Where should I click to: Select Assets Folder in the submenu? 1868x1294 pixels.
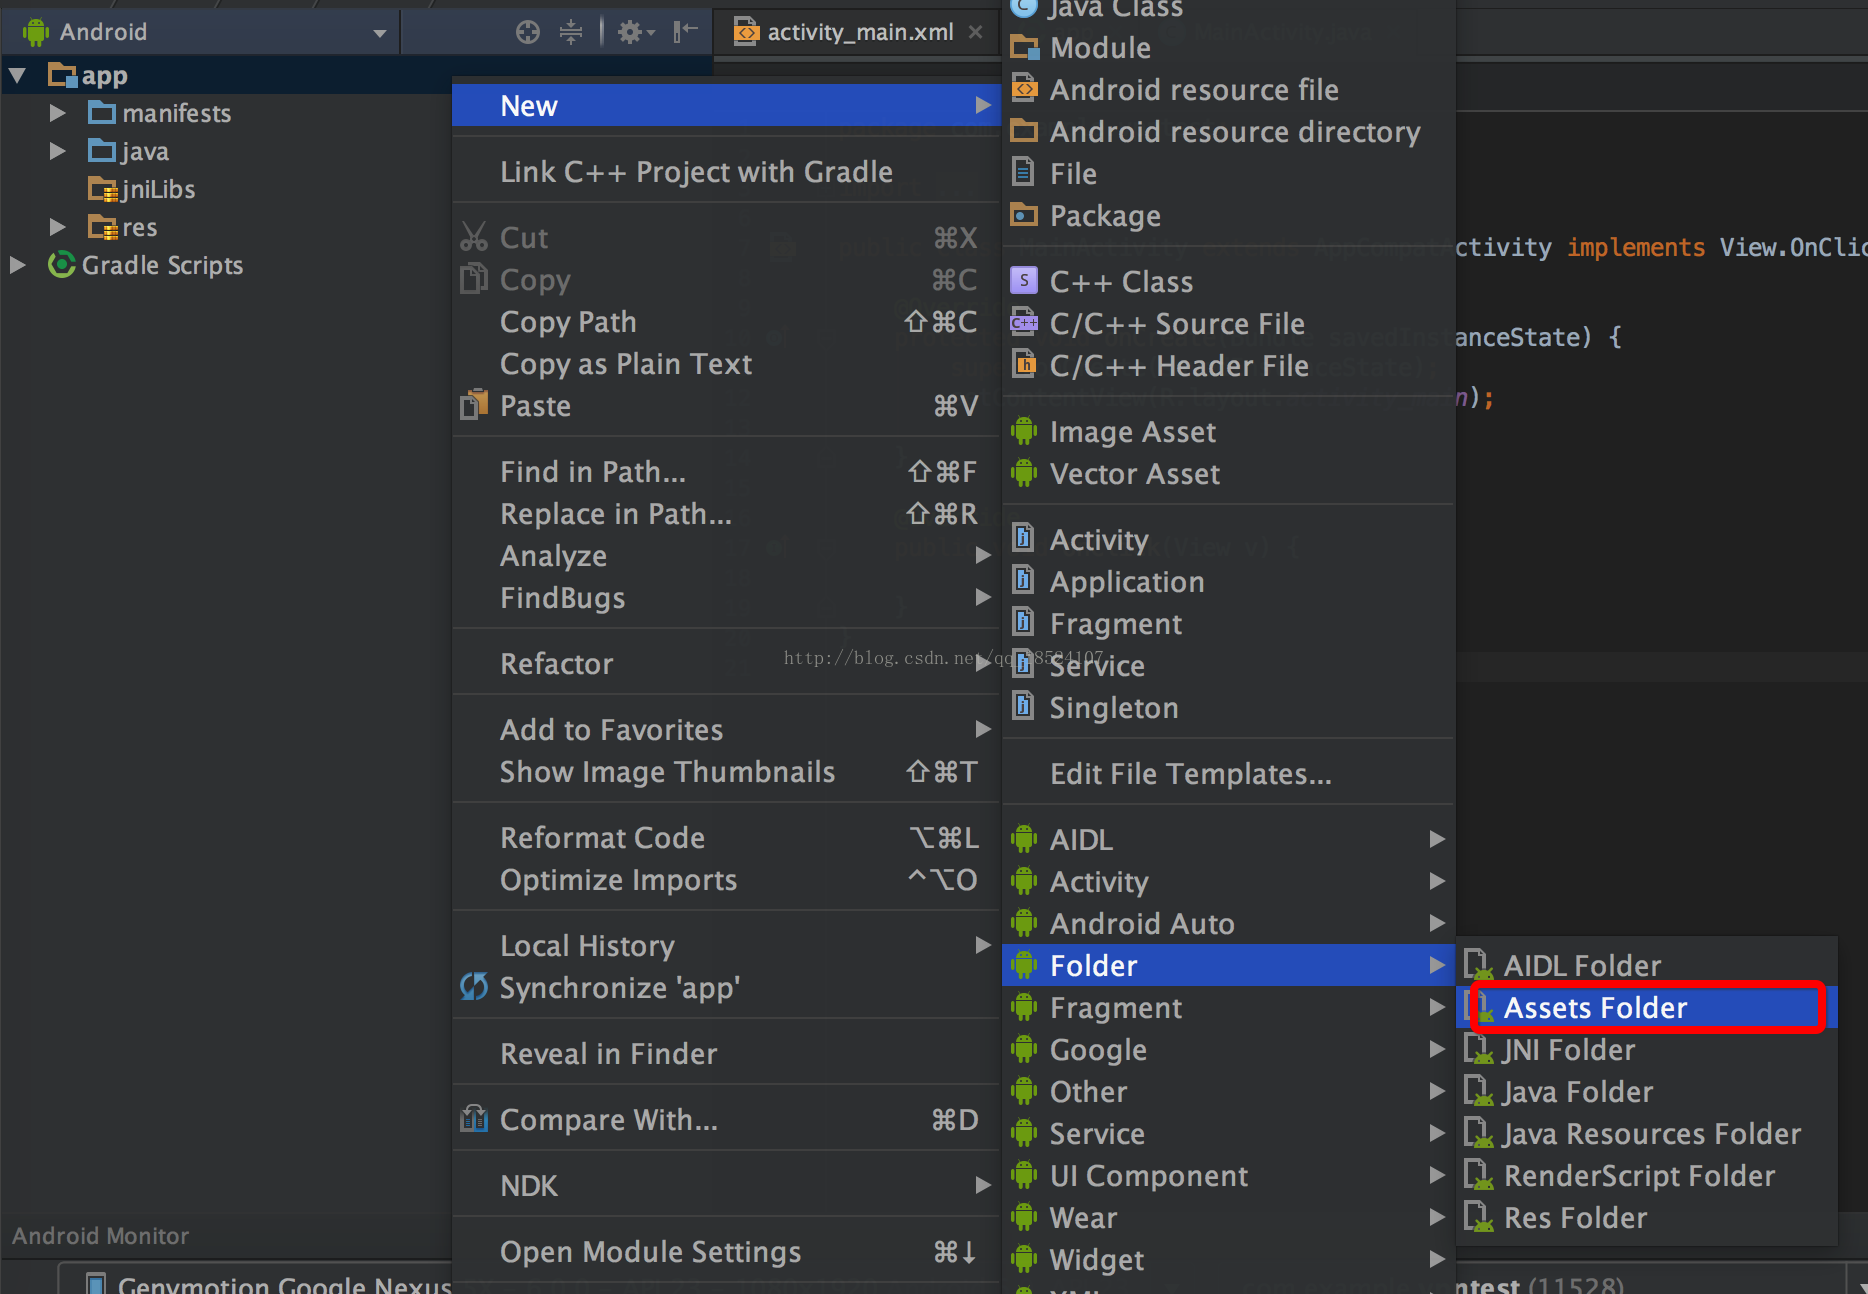pos(1647,1007)
